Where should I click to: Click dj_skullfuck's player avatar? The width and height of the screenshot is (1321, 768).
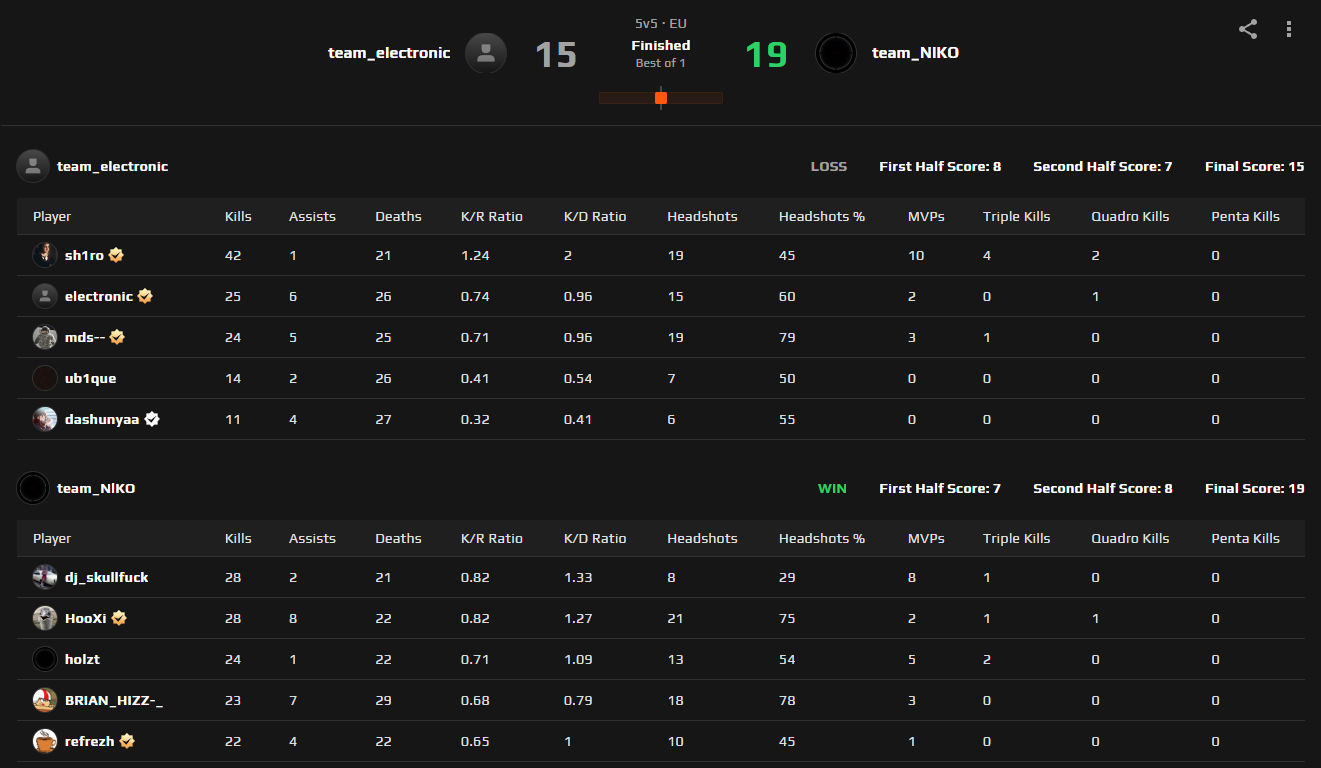(44, 577)
